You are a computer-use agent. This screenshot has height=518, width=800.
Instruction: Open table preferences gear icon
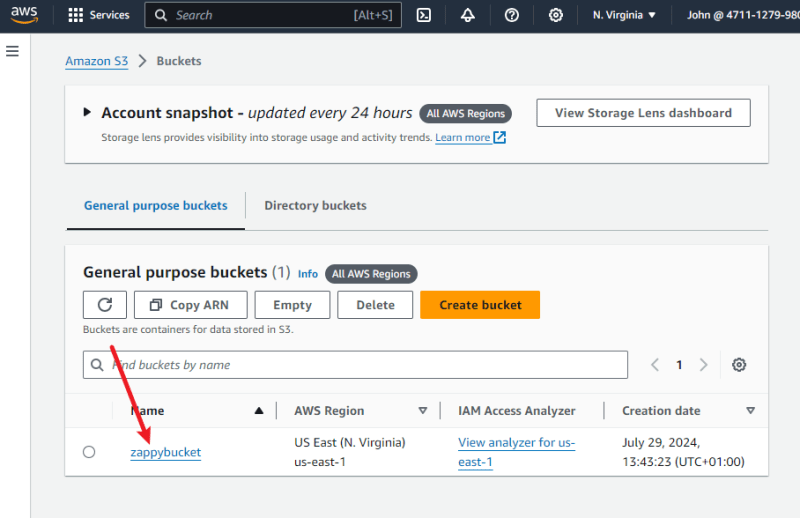pos(739,365)
